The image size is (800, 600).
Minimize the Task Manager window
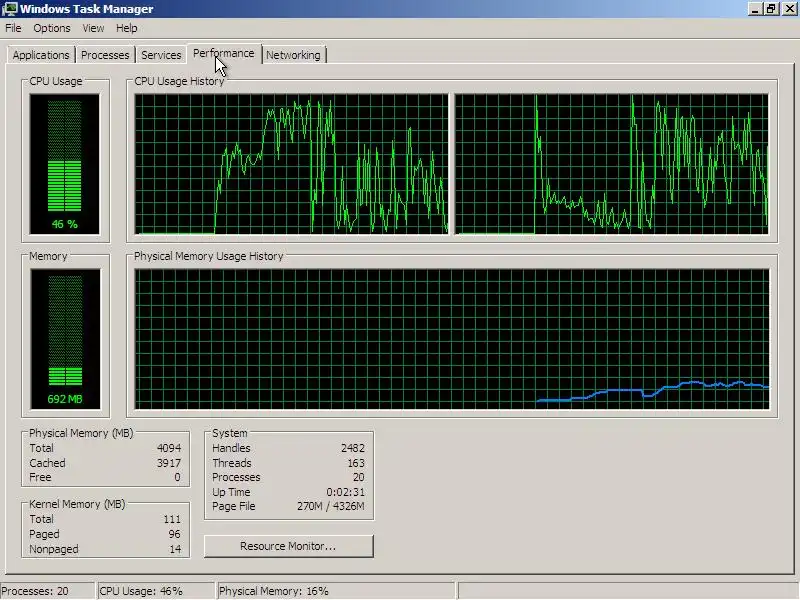(755, 9)
